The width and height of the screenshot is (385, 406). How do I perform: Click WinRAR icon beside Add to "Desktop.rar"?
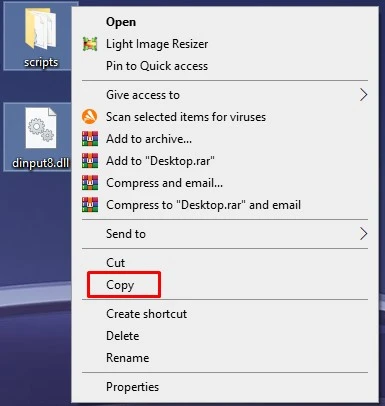click(x=90, y=161)
